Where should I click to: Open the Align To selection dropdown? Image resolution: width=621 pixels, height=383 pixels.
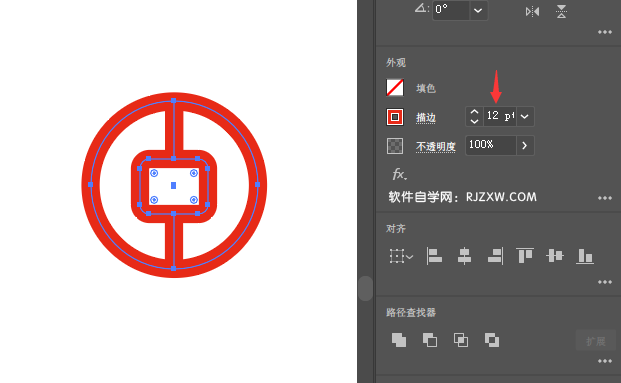coord(401,256)
